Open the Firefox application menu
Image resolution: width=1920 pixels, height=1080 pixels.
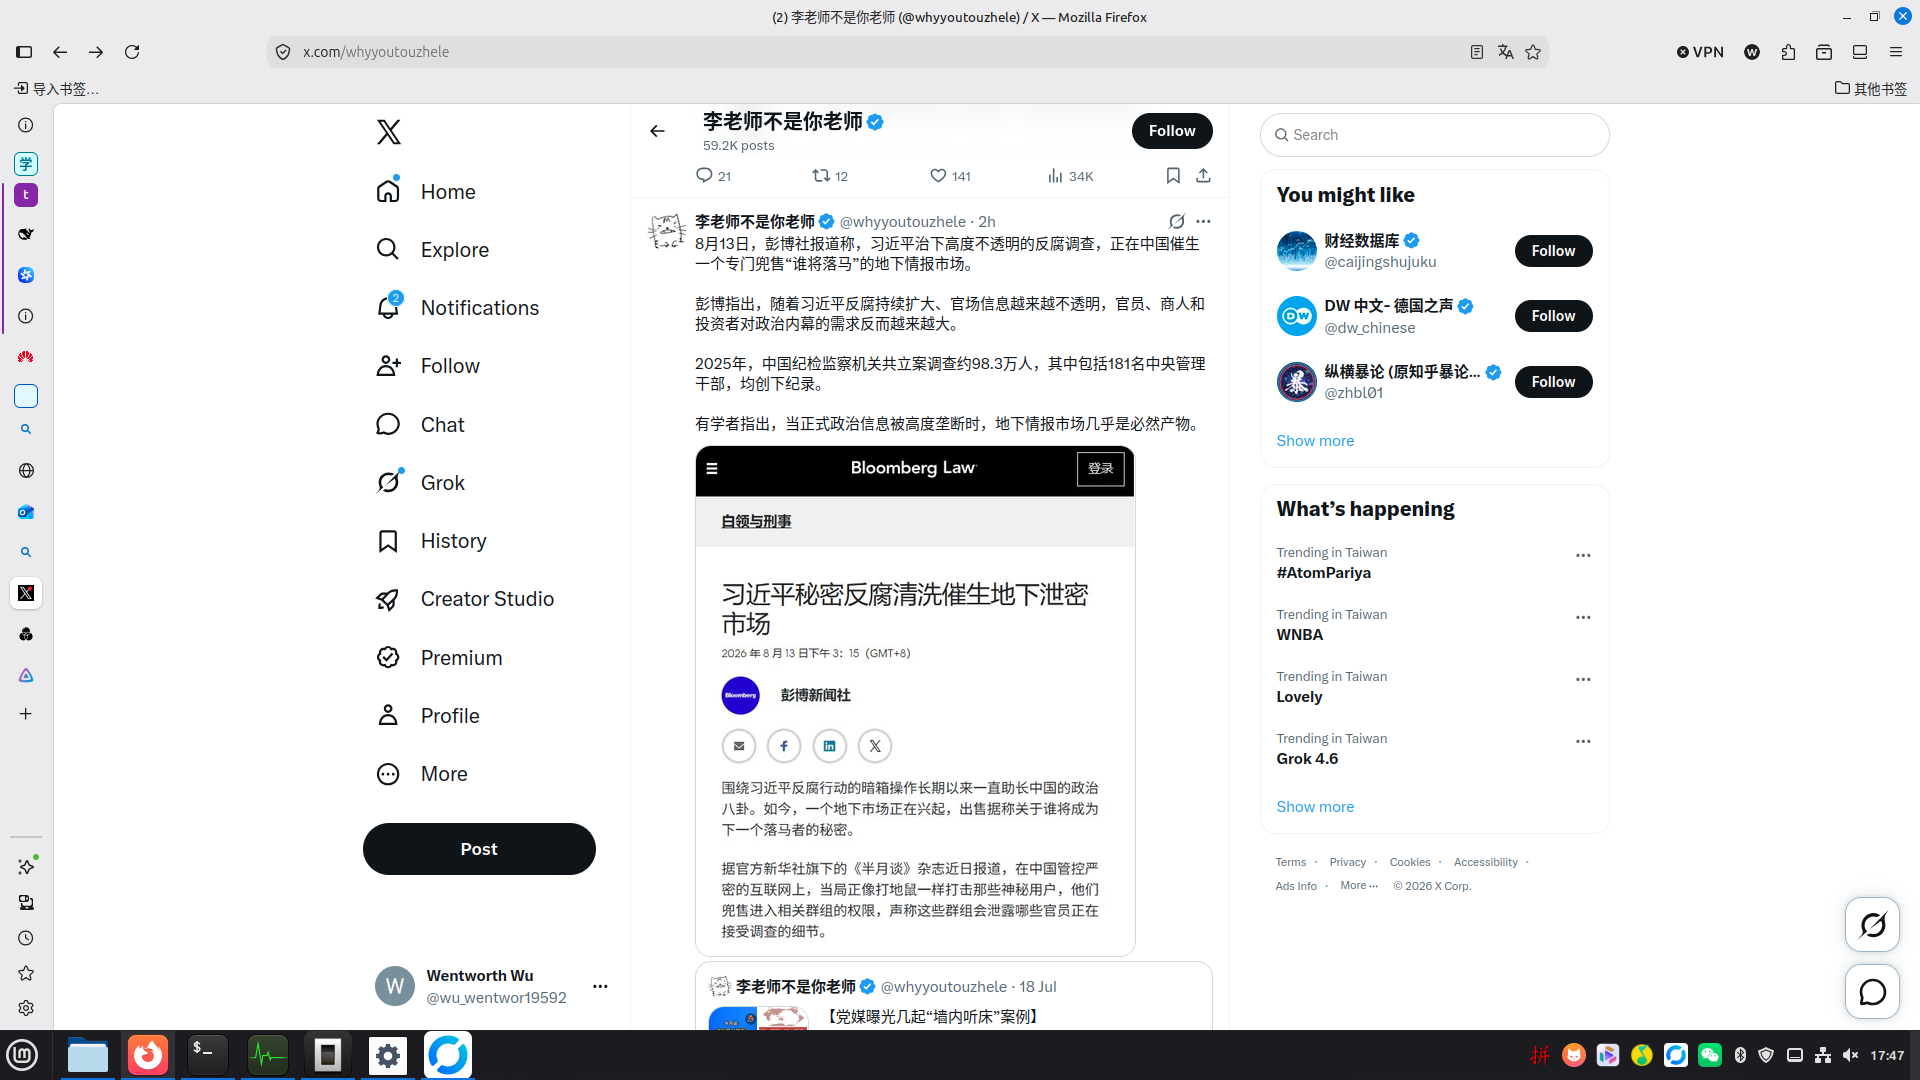point(1896,52)
